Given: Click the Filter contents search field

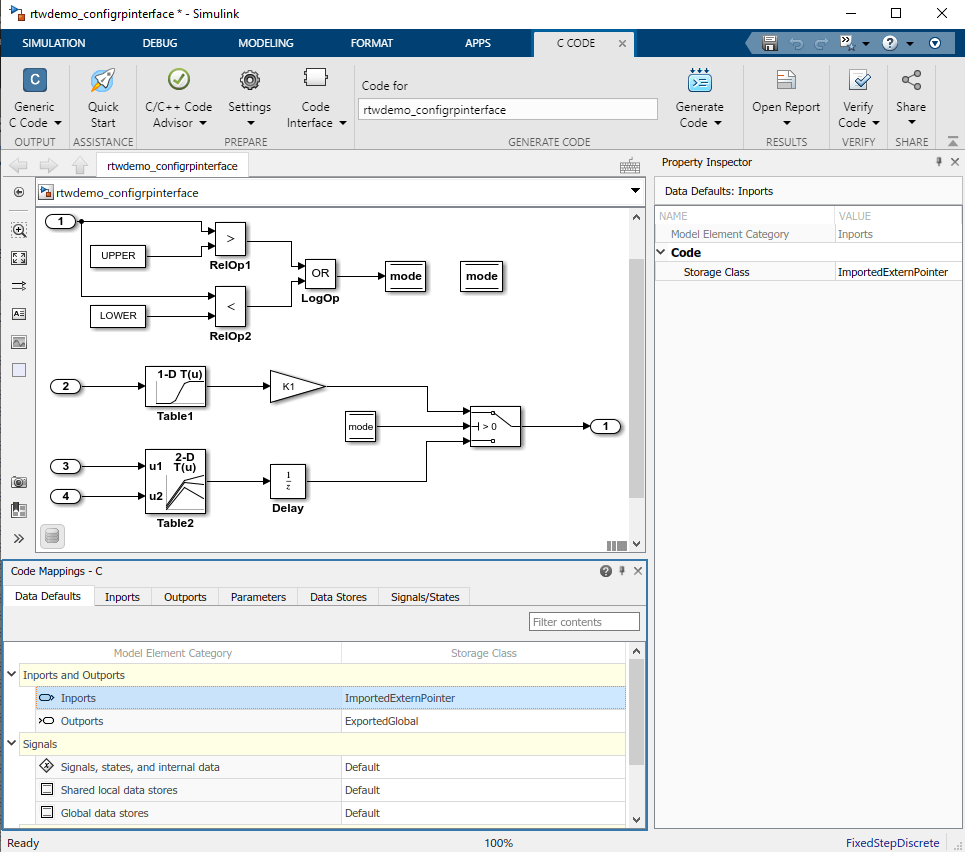Looking at the screenshot, I should [584, 622].
